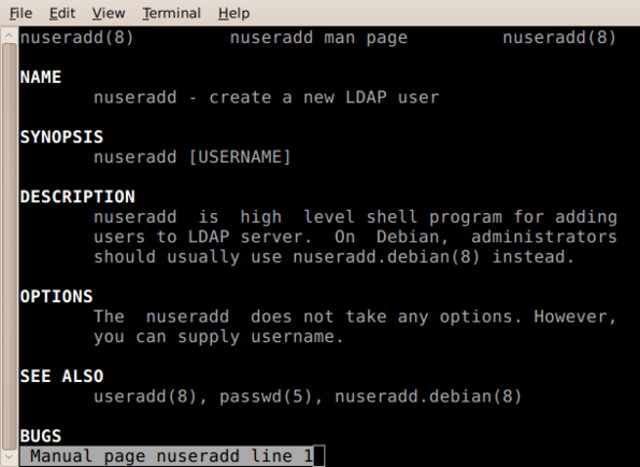Click the BUGS section heading
The height and width of the screenshot is (467, 640).
[41, 436]
